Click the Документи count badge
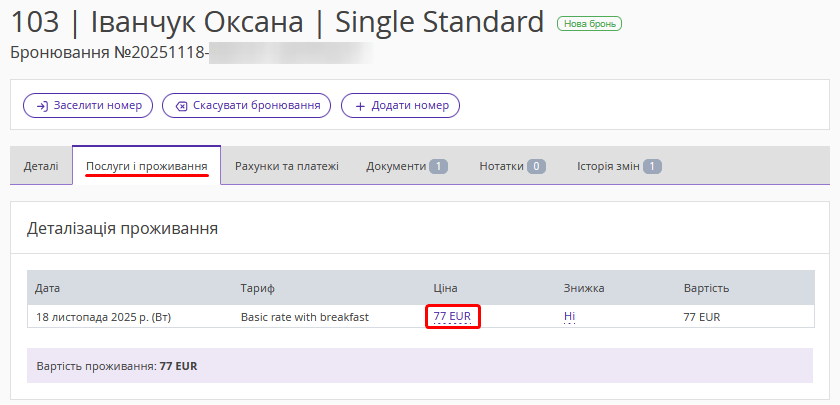The width and height of the screenshot is (840, 405). [438, 166]
